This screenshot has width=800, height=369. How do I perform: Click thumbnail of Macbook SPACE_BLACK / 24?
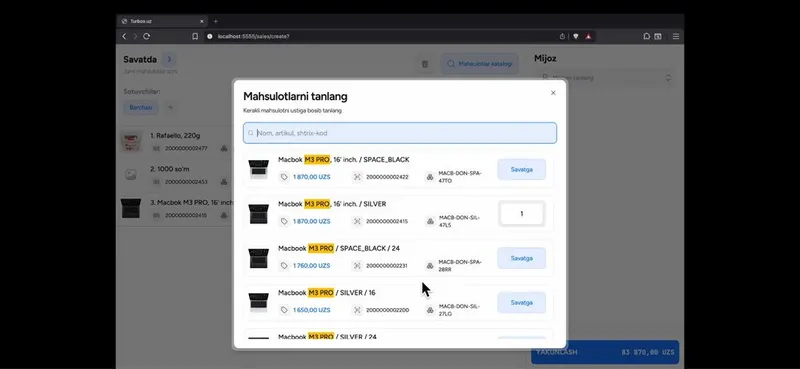(x=259, y=258)
